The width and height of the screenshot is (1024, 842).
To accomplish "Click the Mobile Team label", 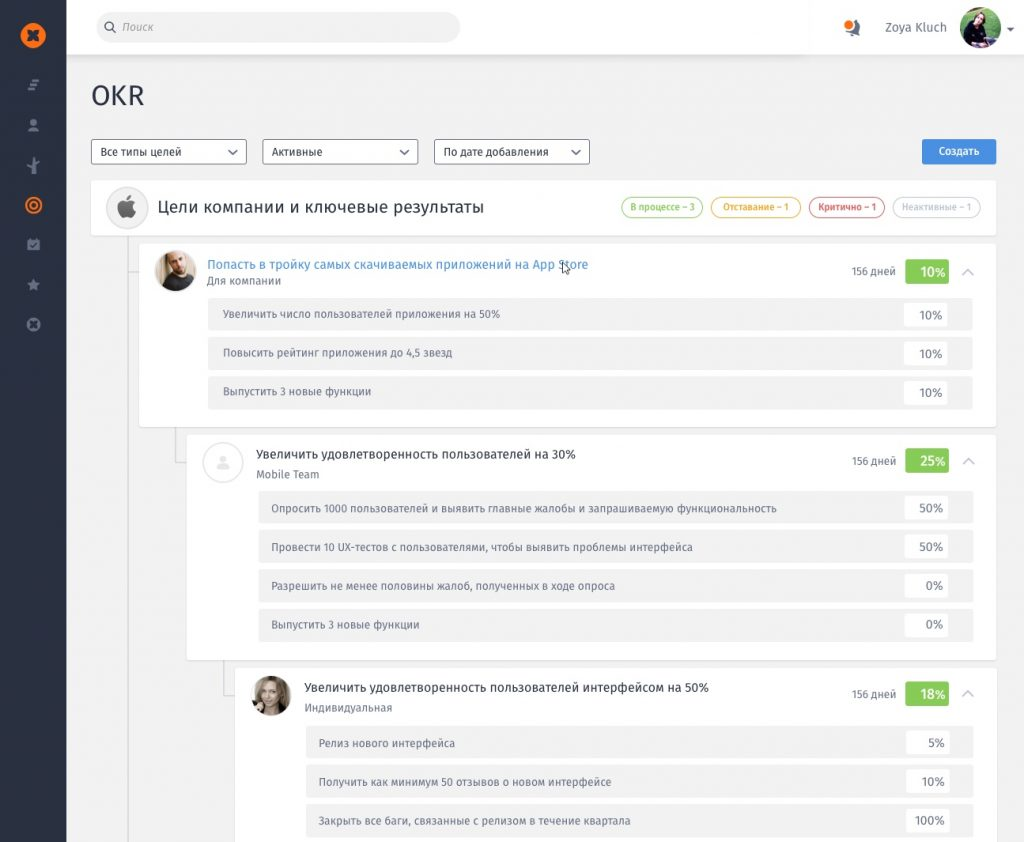I will tap(287, 475).
